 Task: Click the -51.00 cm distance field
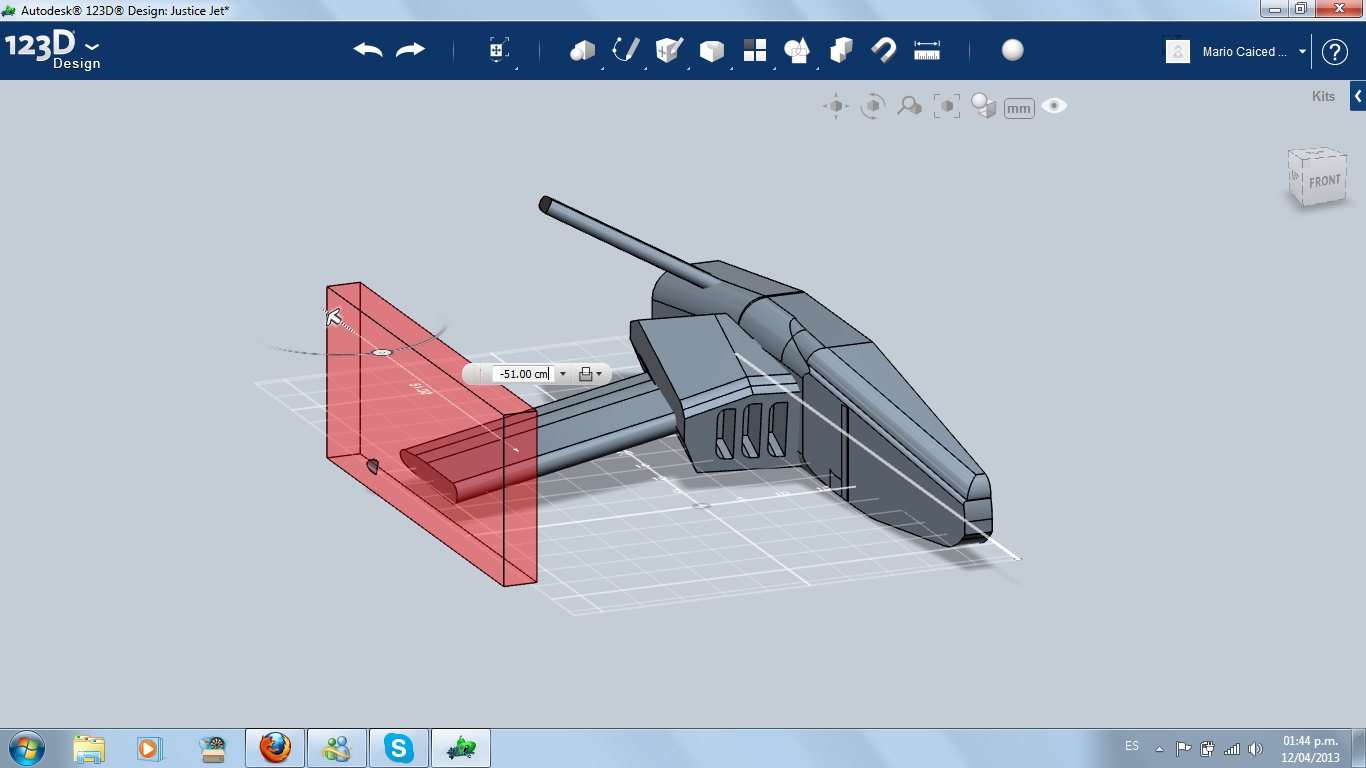click(x=525, y=374)
